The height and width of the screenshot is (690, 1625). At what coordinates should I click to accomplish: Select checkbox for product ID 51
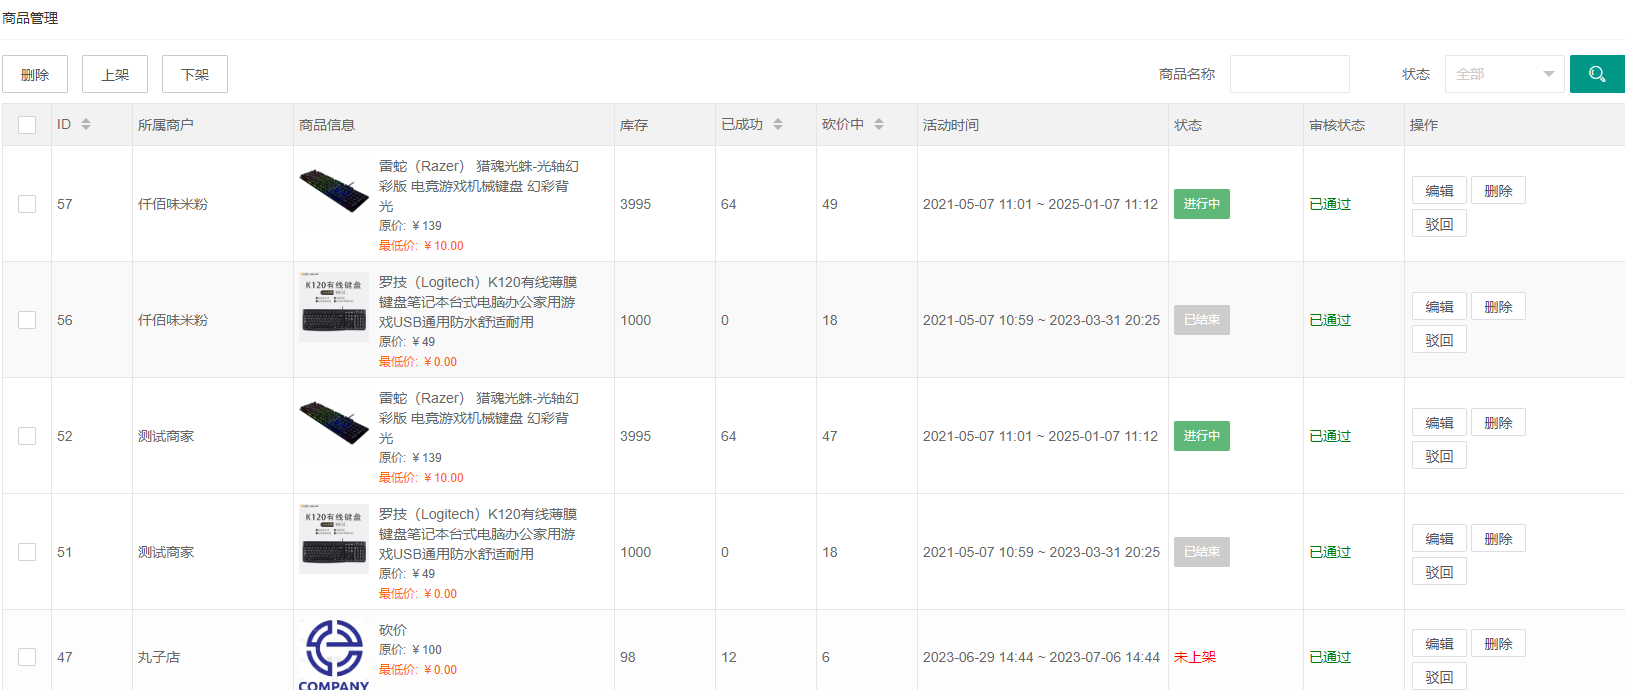[27, 552]
